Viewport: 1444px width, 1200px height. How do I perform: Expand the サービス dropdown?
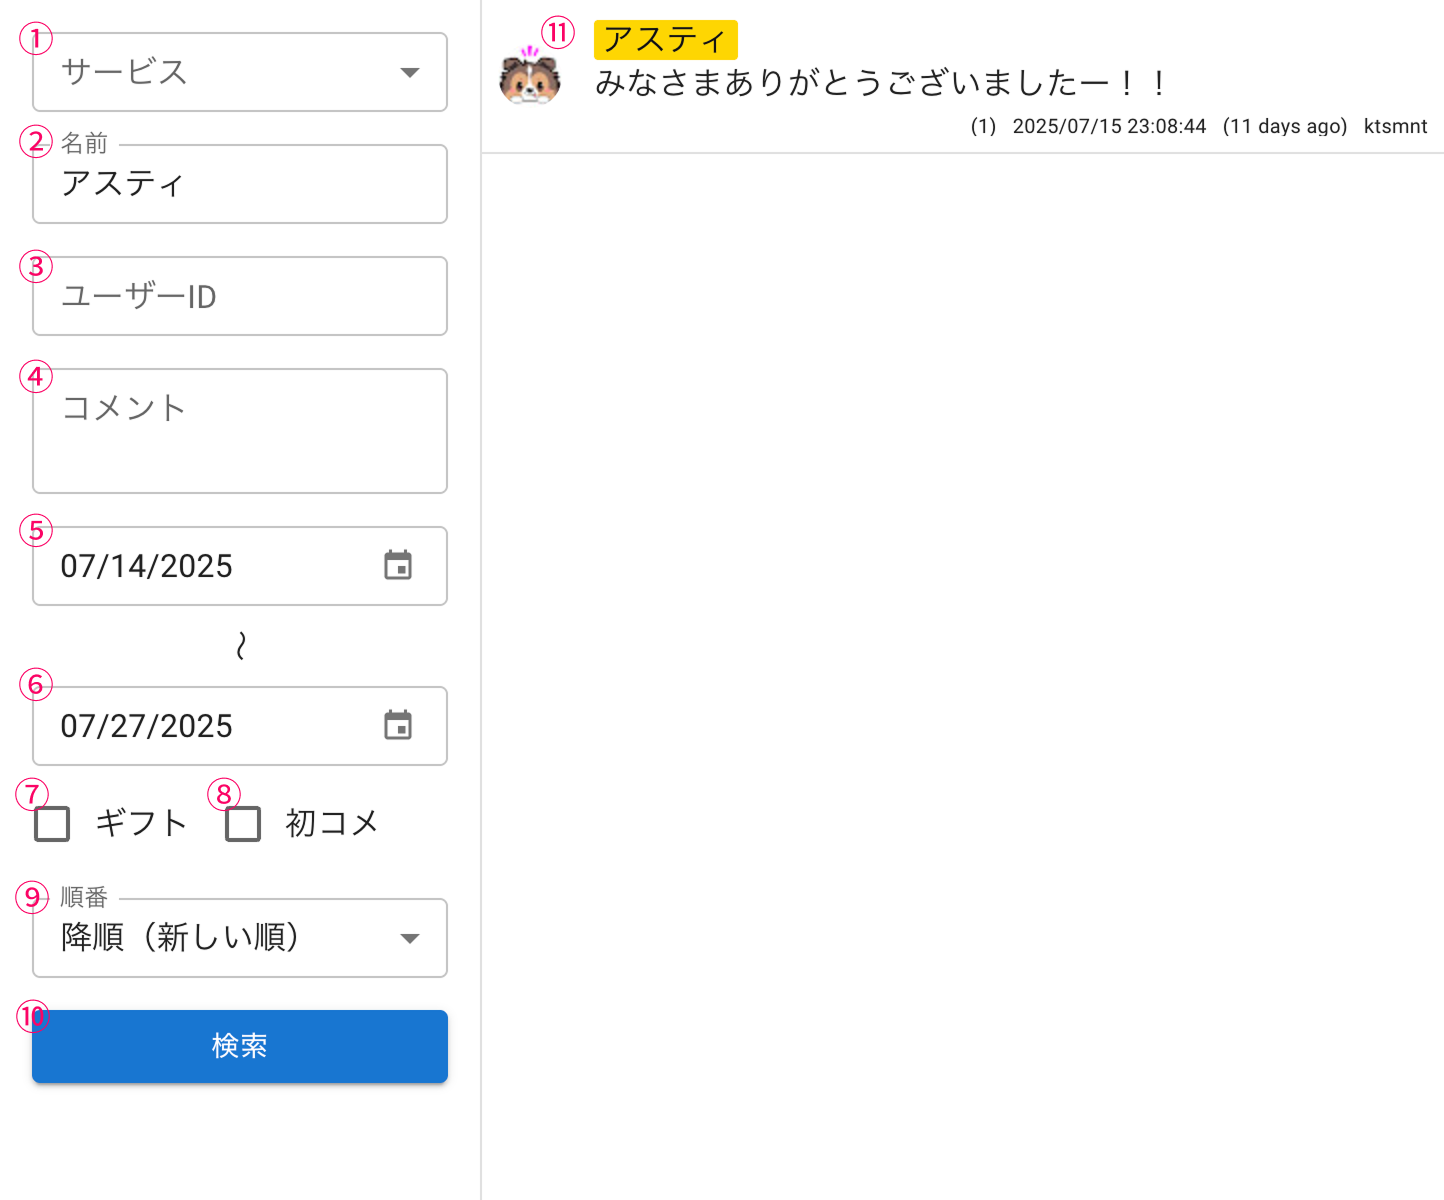coord(240,72)
